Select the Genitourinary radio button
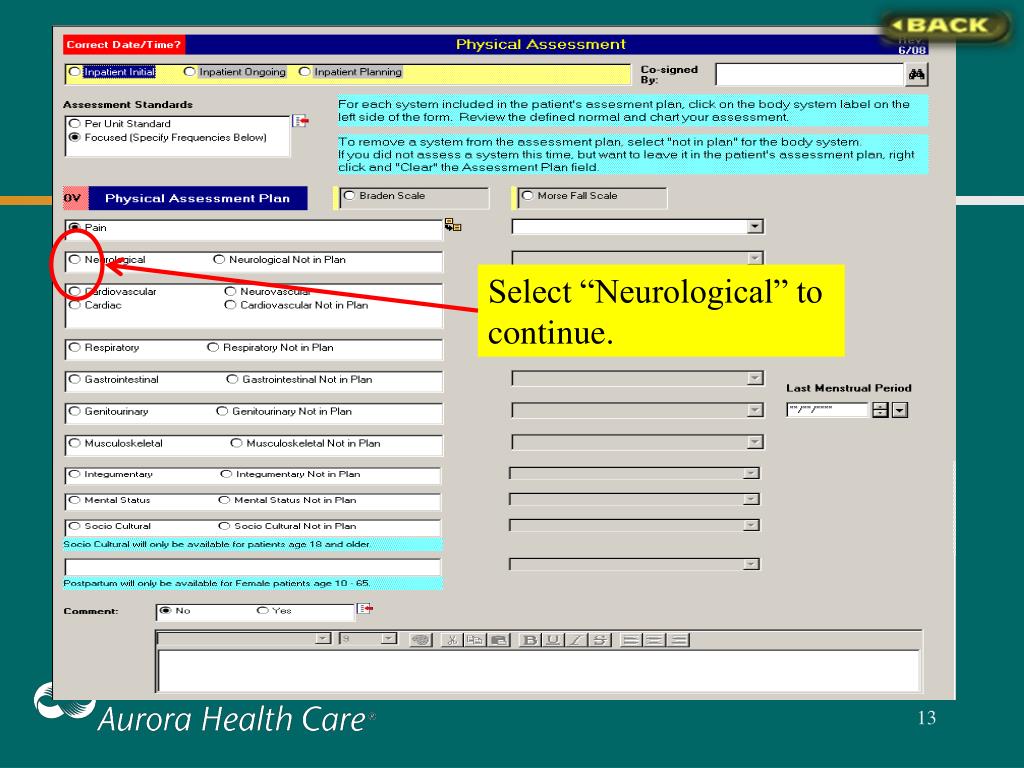The width and height of the screenshot is (1024, 768). pos(74,411)
